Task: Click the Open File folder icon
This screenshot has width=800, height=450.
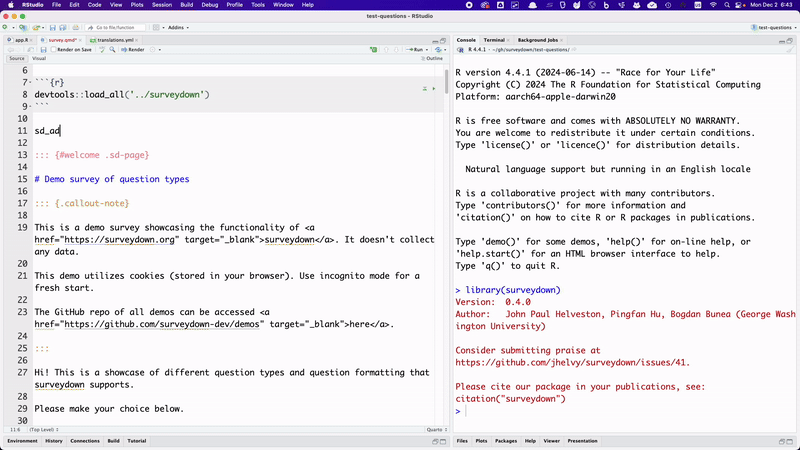Action: click(36, 28)
